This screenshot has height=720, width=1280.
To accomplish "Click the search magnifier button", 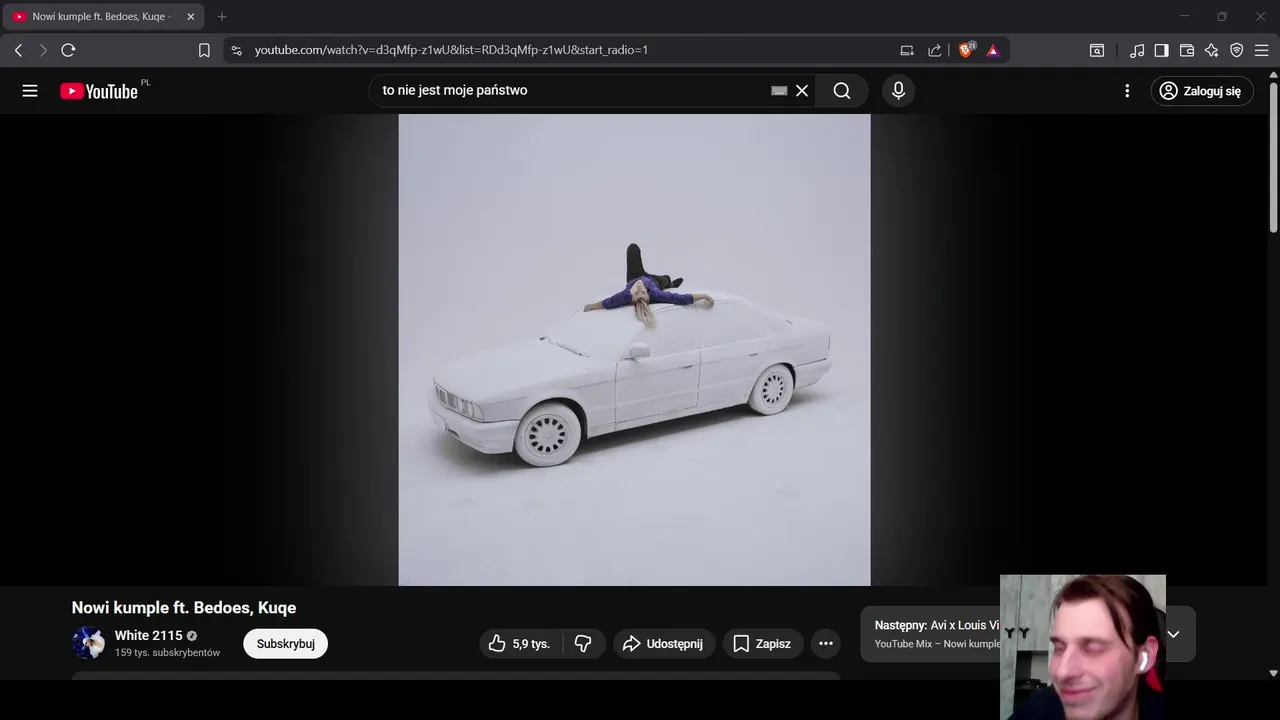I will [842, 90].
